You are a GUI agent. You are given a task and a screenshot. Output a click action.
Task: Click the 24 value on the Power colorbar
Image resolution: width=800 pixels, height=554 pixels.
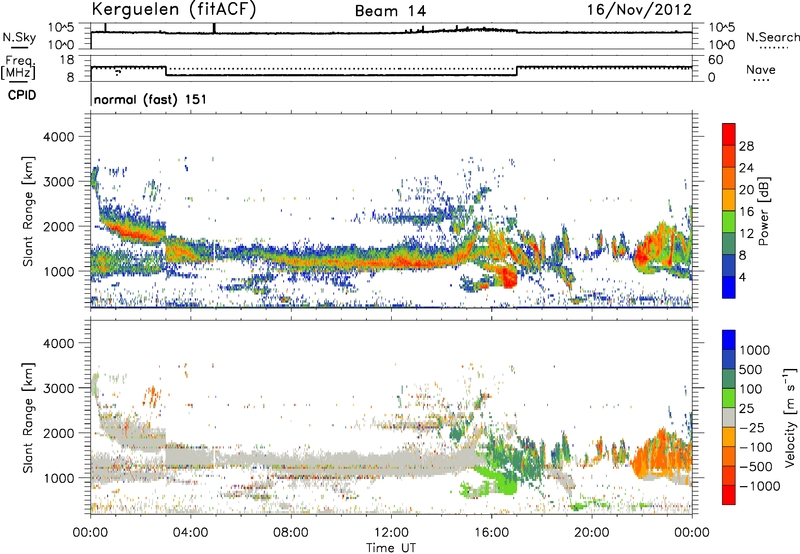746,168
